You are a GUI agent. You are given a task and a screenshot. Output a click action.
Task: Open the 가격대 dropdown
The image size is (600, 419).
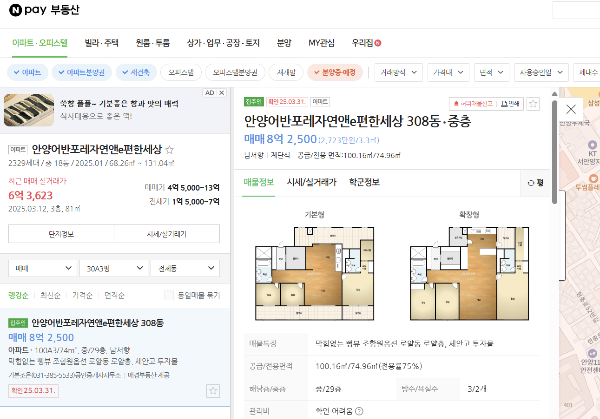pyautogui.click(x=448, y=72)
